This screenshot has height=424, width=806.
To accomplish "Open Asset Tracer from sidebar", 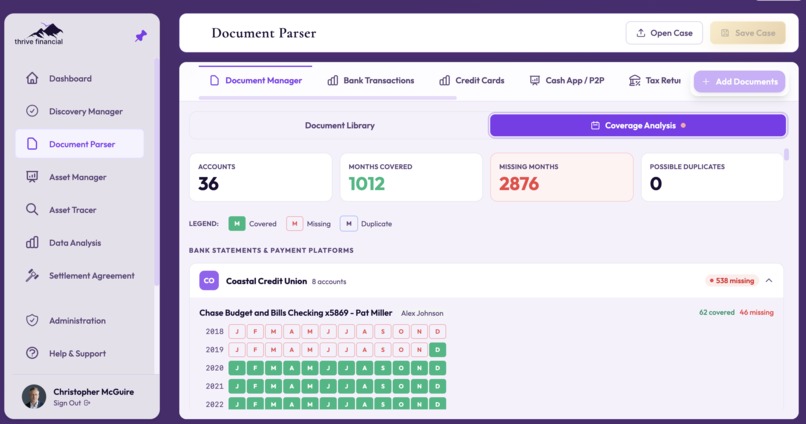I will (80, 210).
